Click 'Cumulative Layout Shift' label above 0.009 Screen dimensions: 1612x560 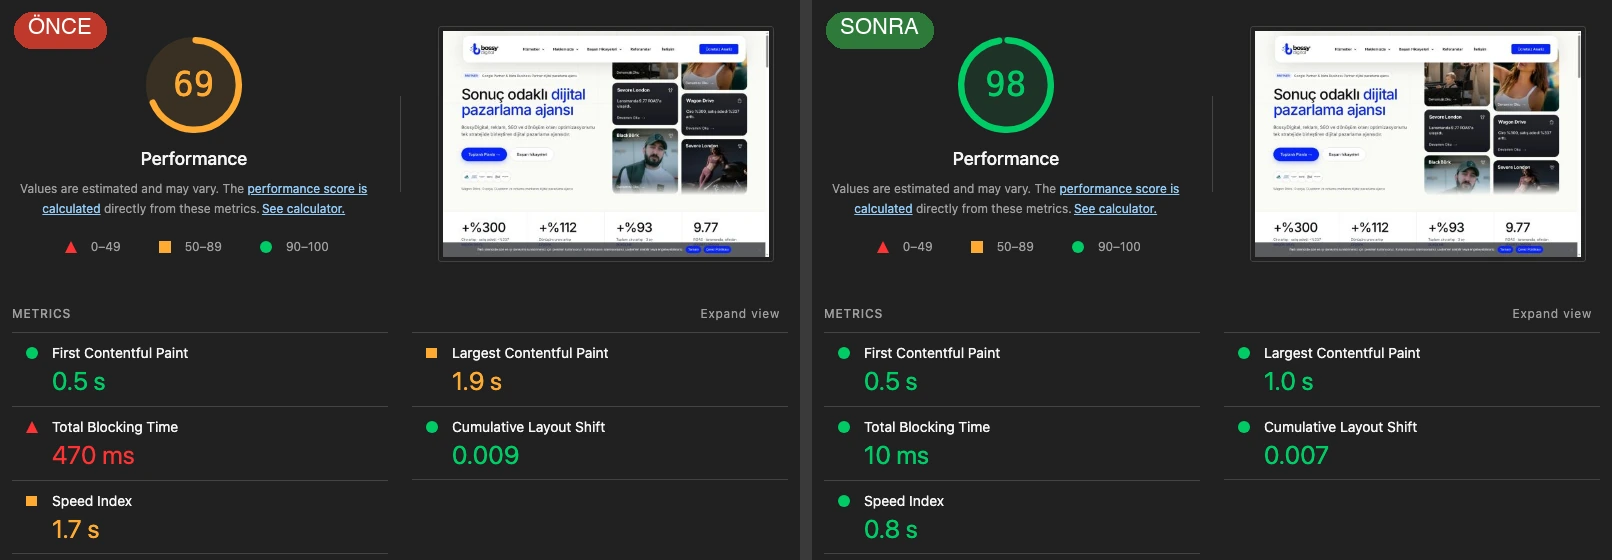(x=528, y=427)
